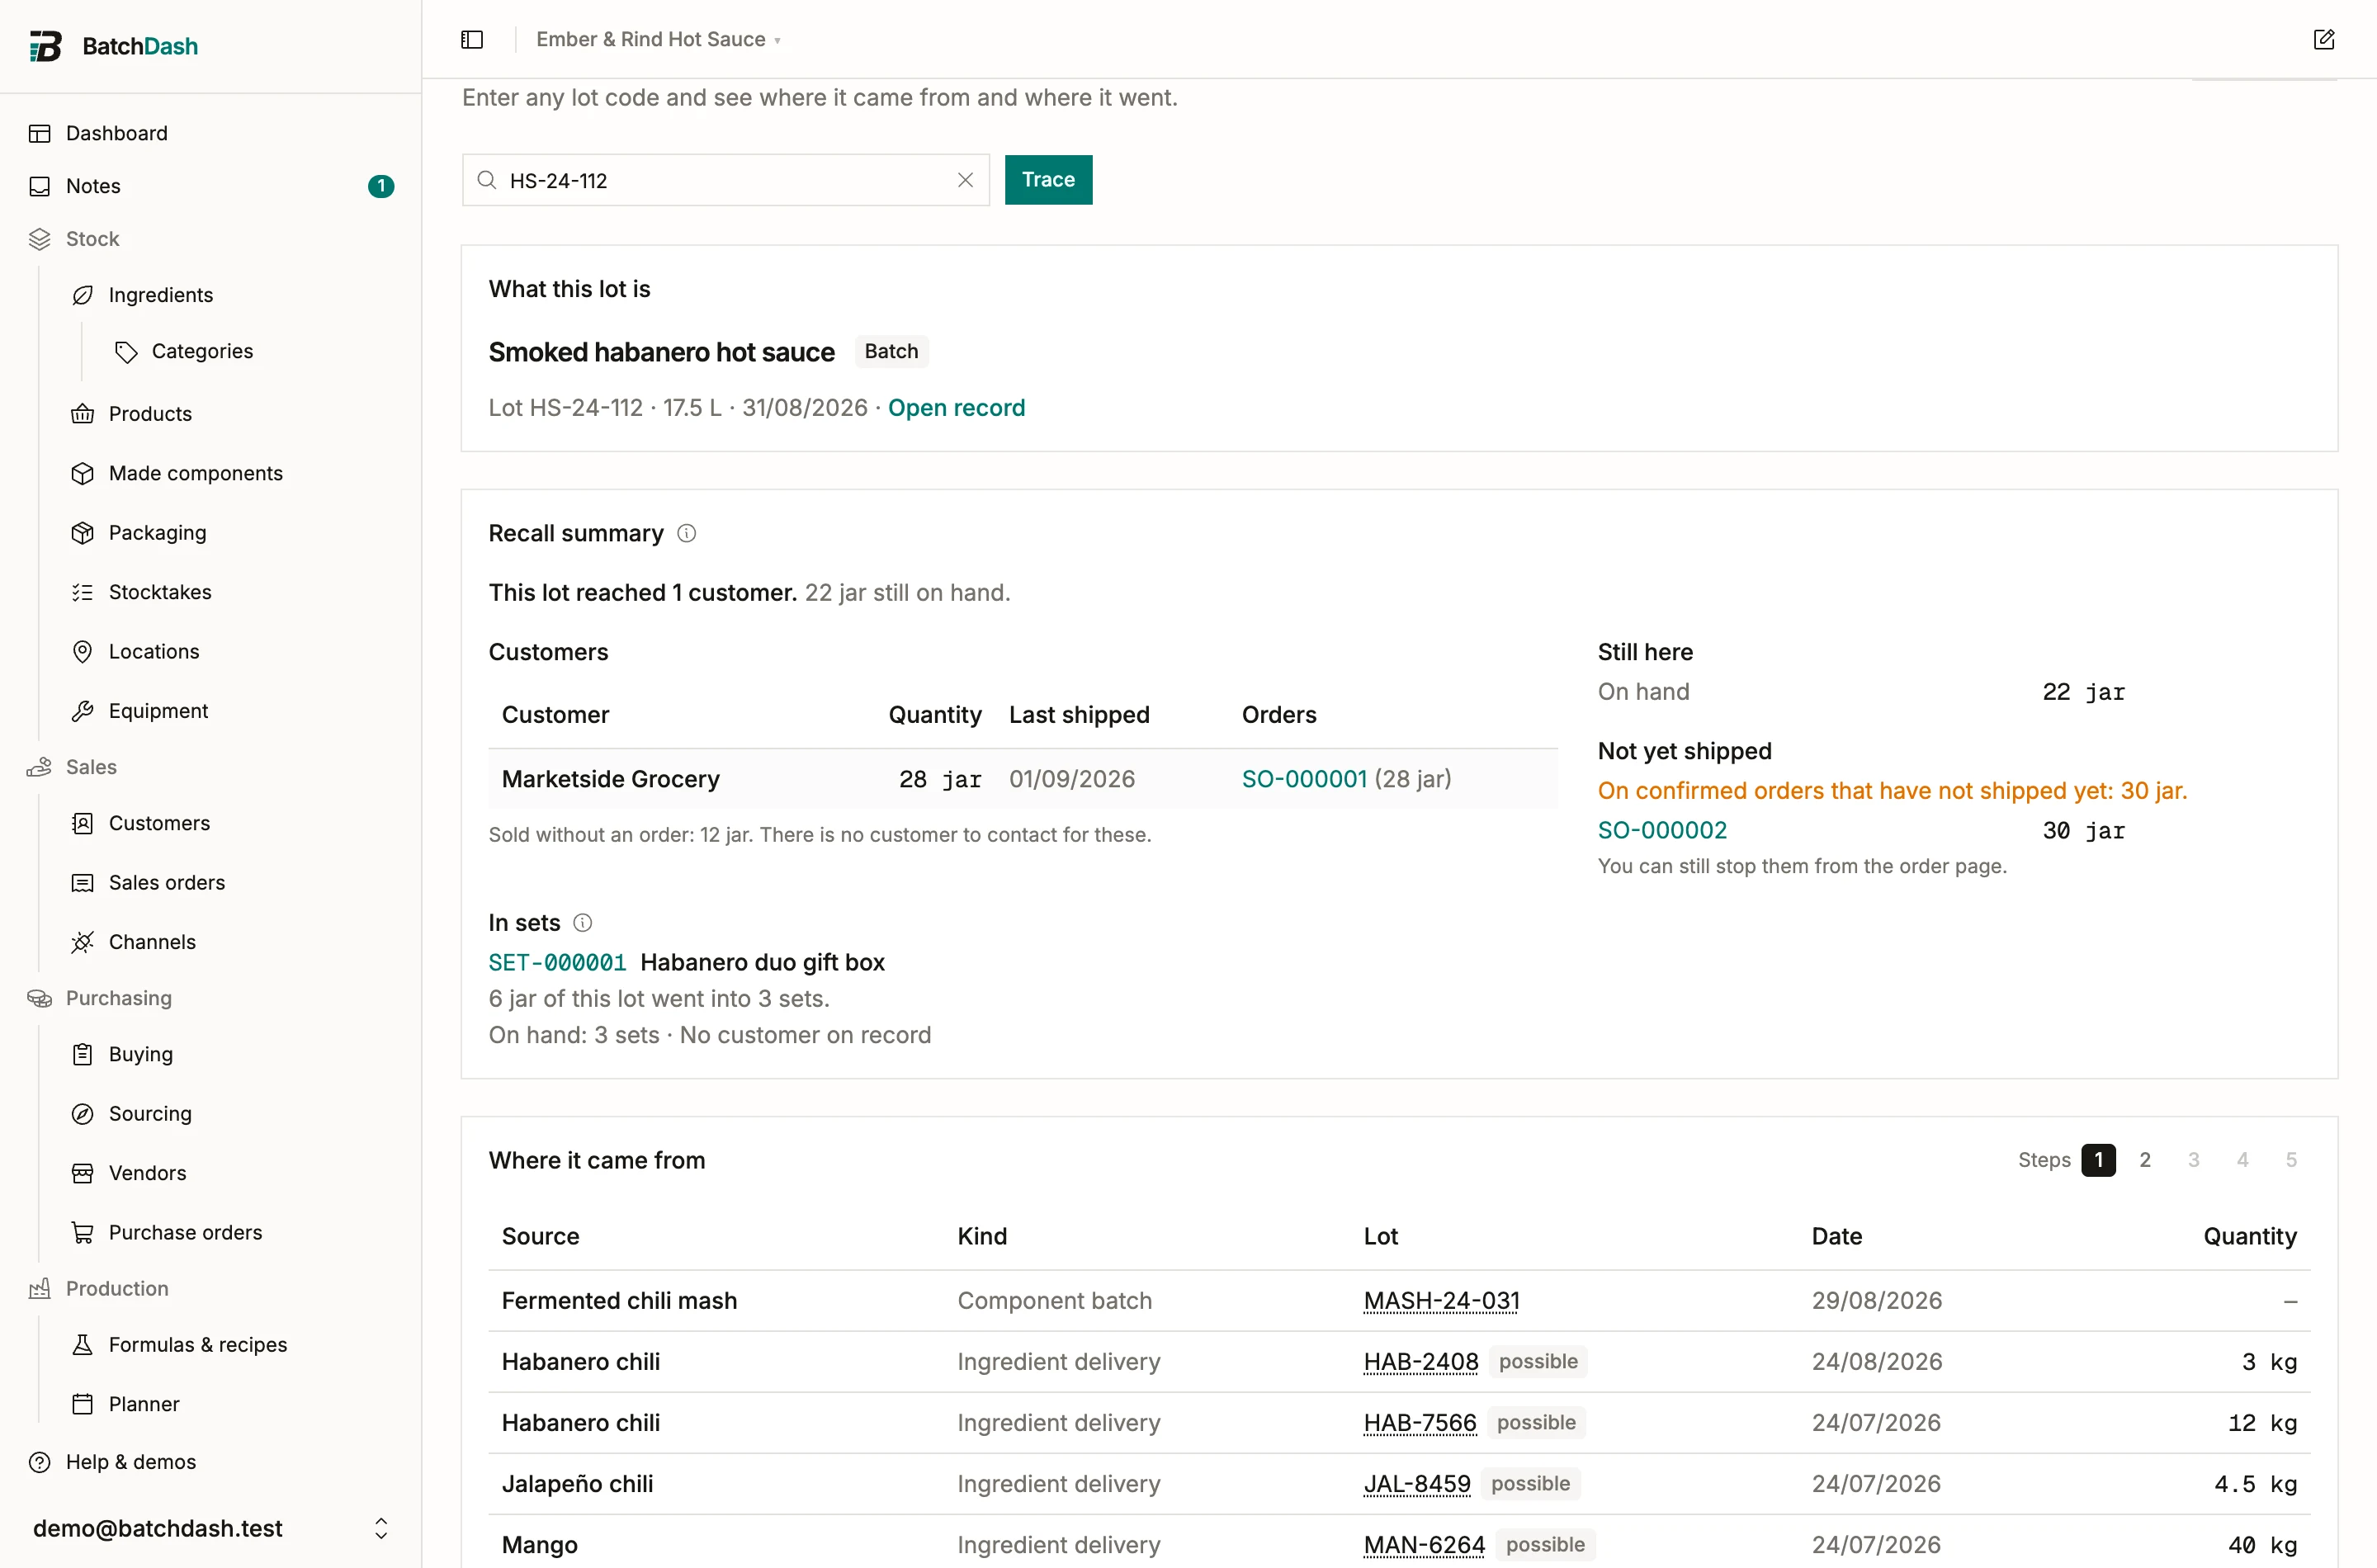Screen dimensions: 2377x1568
Task: Click the Recall summary info icon
Action: point(687,533)
